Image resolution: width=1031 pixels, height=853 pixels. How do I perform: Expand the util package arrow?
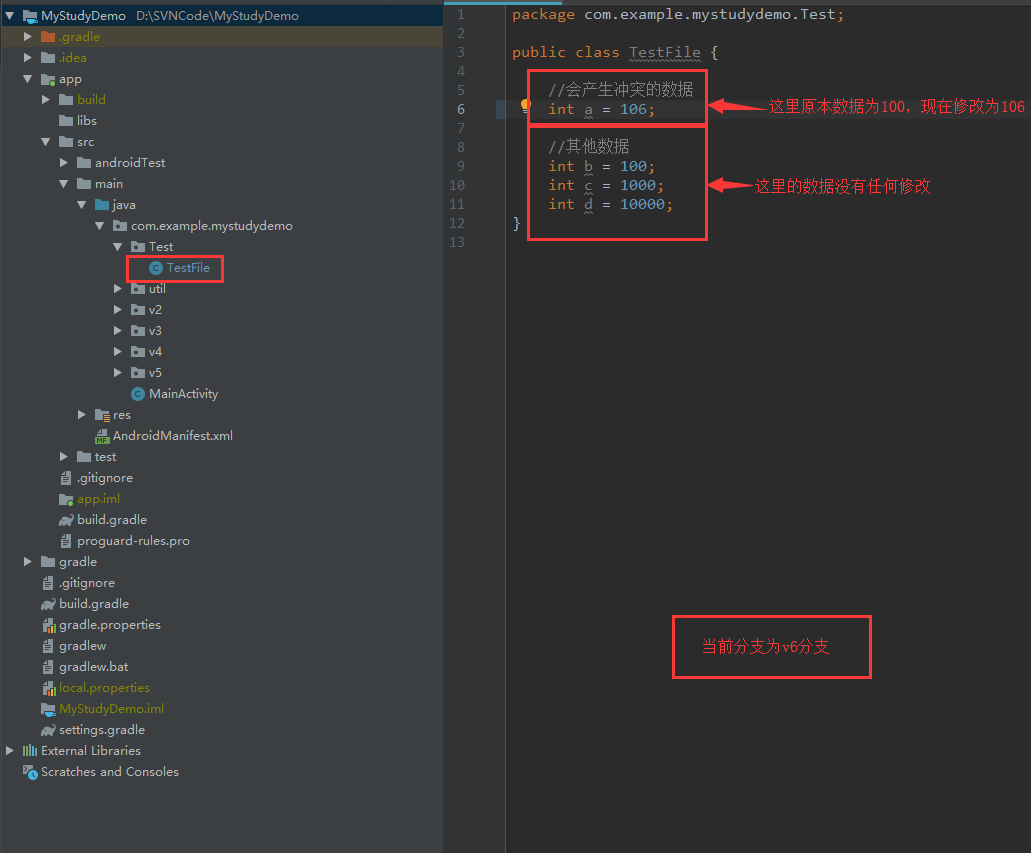117,289
